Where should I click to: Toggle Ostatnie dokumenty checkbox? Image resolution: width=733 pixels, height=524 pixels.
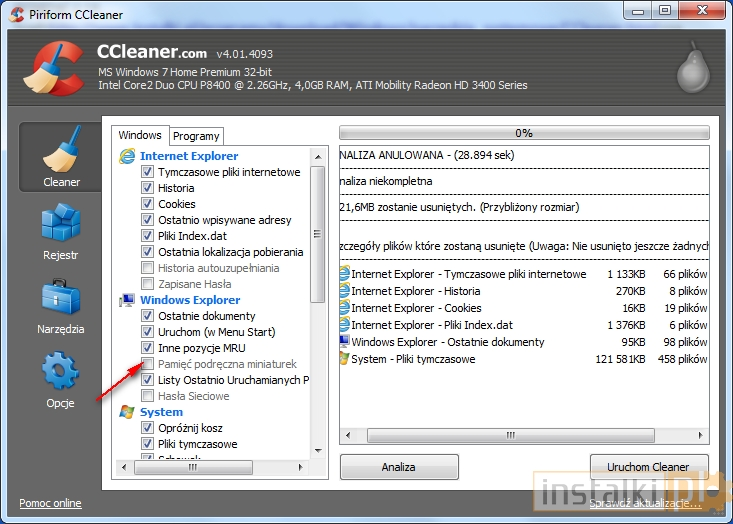coord(147,316)
